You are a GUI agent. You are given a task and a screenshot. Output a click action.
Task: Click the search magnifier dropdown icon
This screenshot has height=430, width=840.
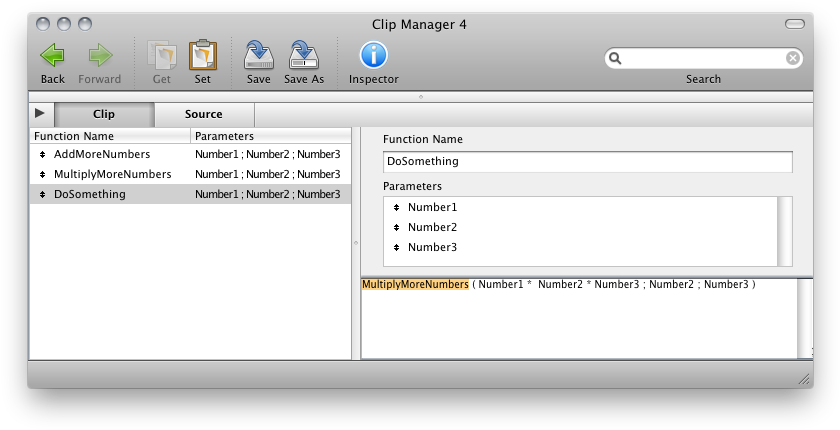tap(616, 58)
